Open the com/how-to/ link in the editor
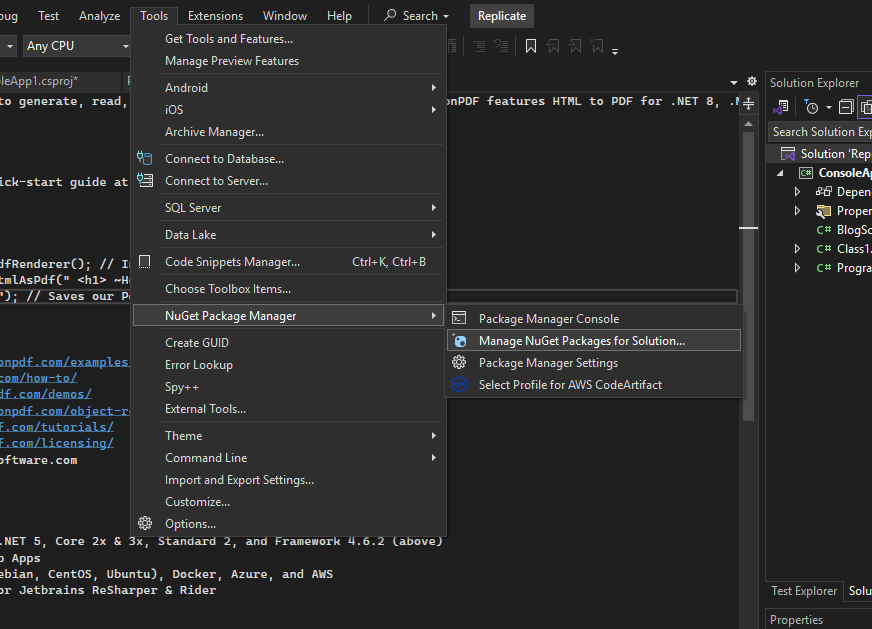872x629 pixels. tap(38, 378)
